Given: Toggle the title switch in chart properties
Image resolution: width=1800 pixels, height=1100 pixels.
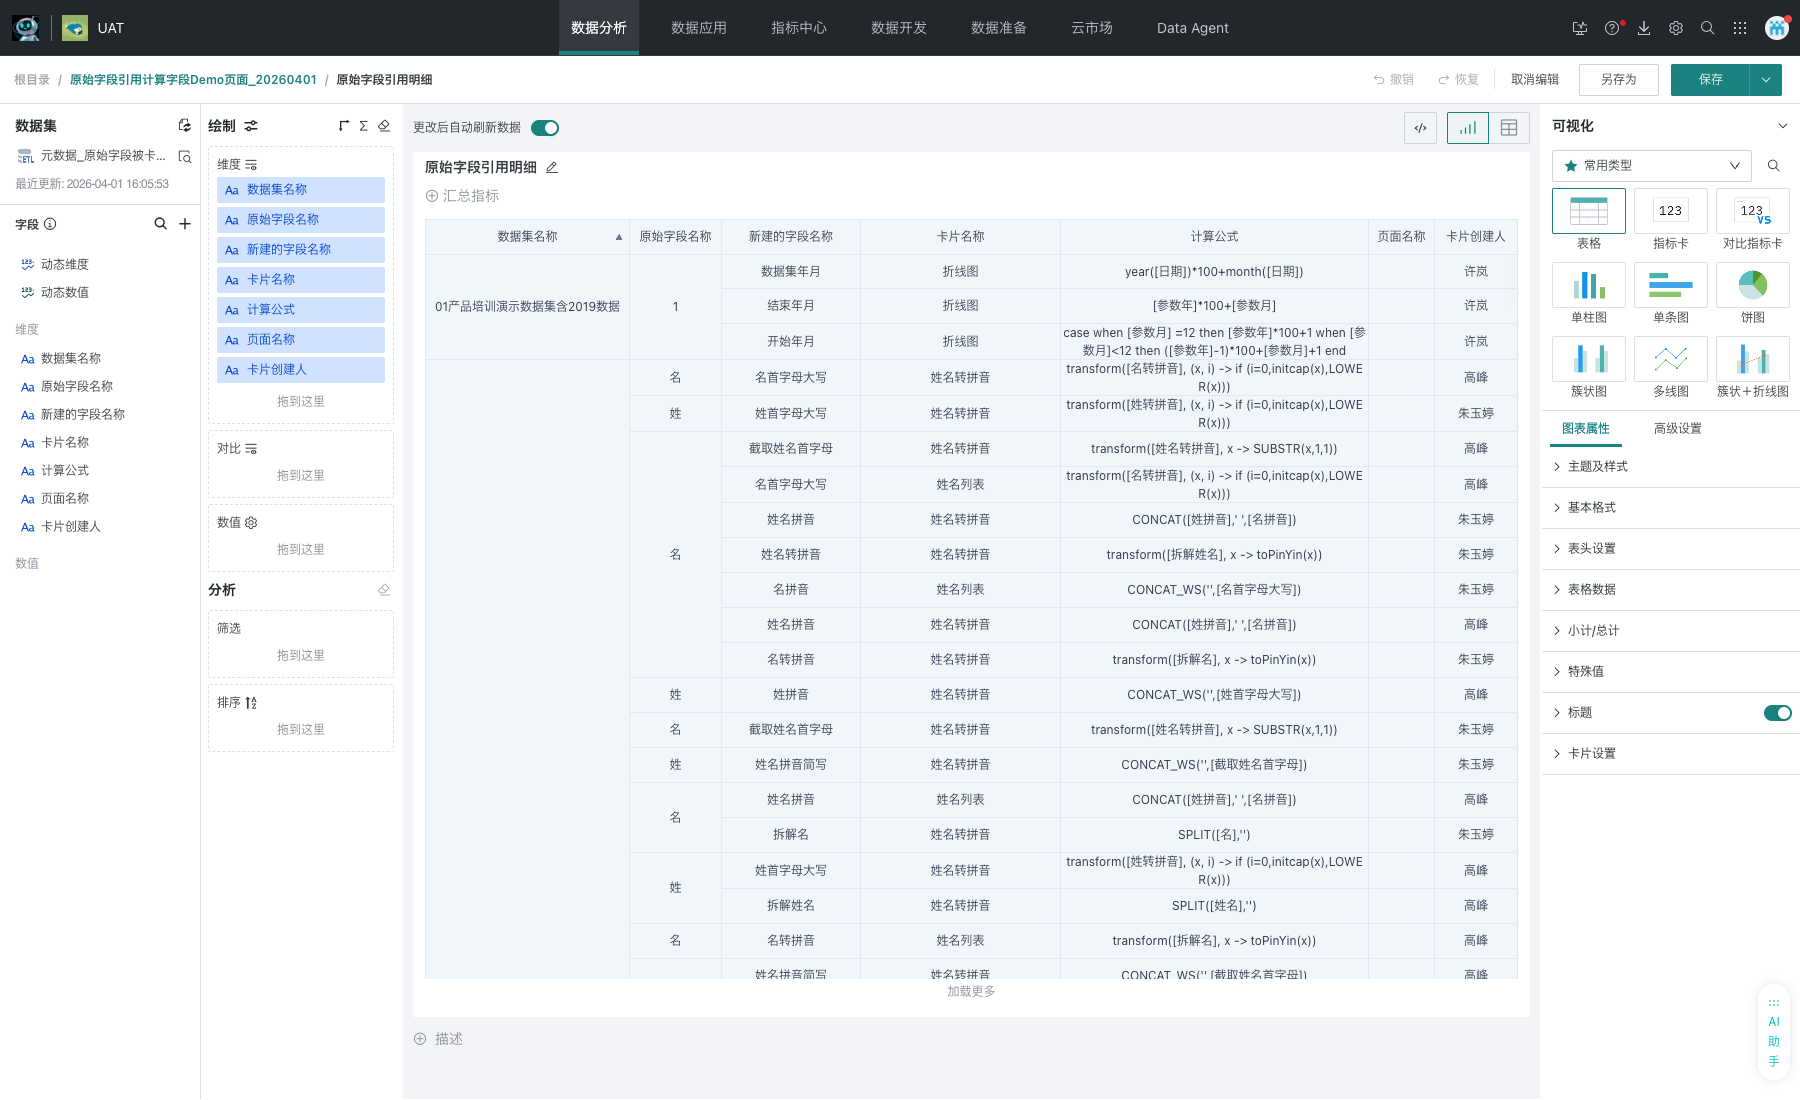Looking at the screenshot, I should pyautogui.click(x=1777, y=713).
